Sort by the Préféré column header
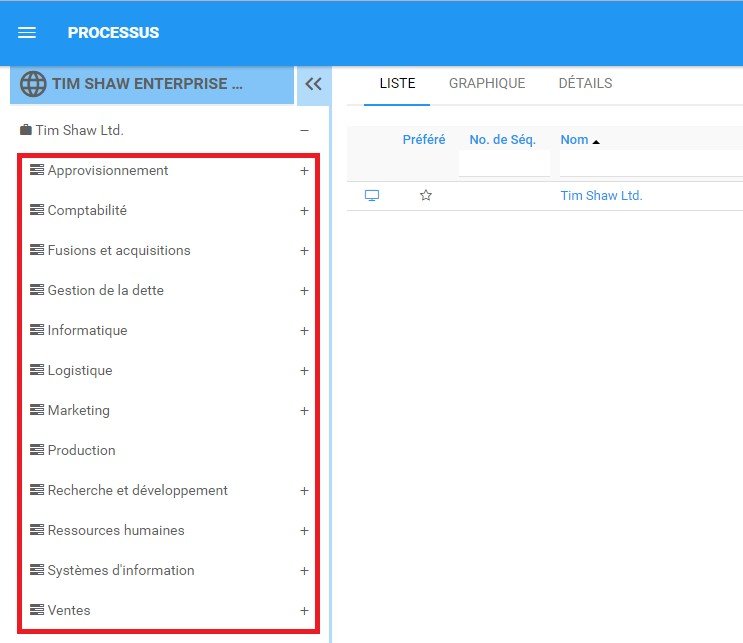 424,139
